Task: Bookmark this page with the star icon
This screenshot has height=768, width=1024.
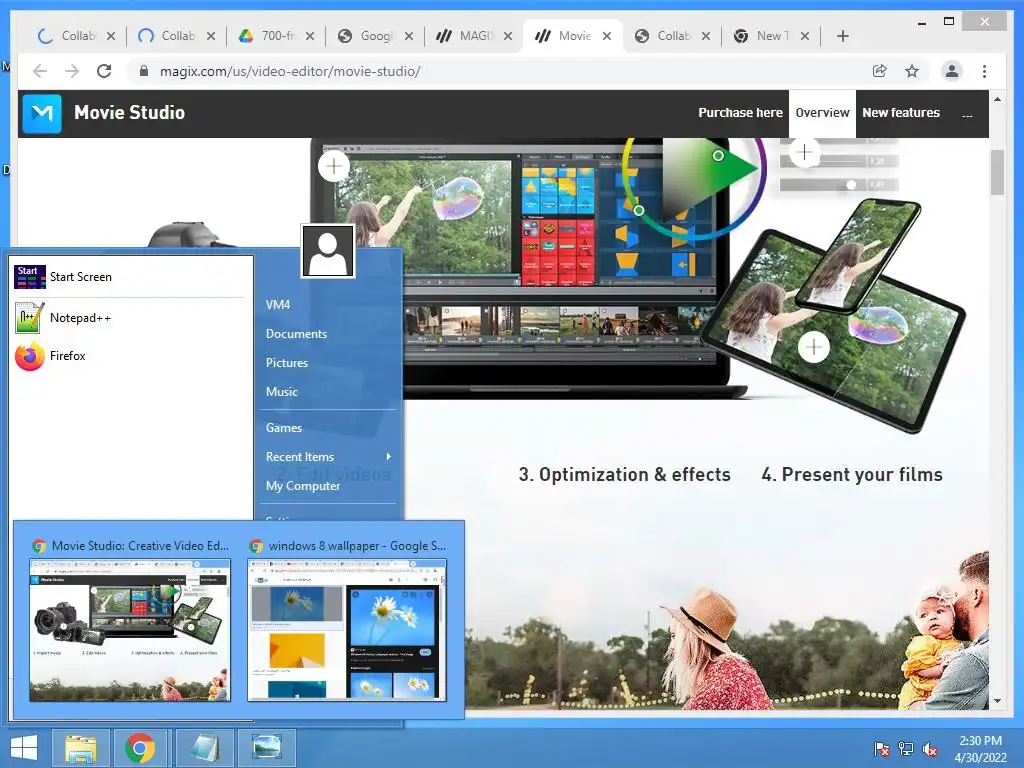Action: point(912,71)
